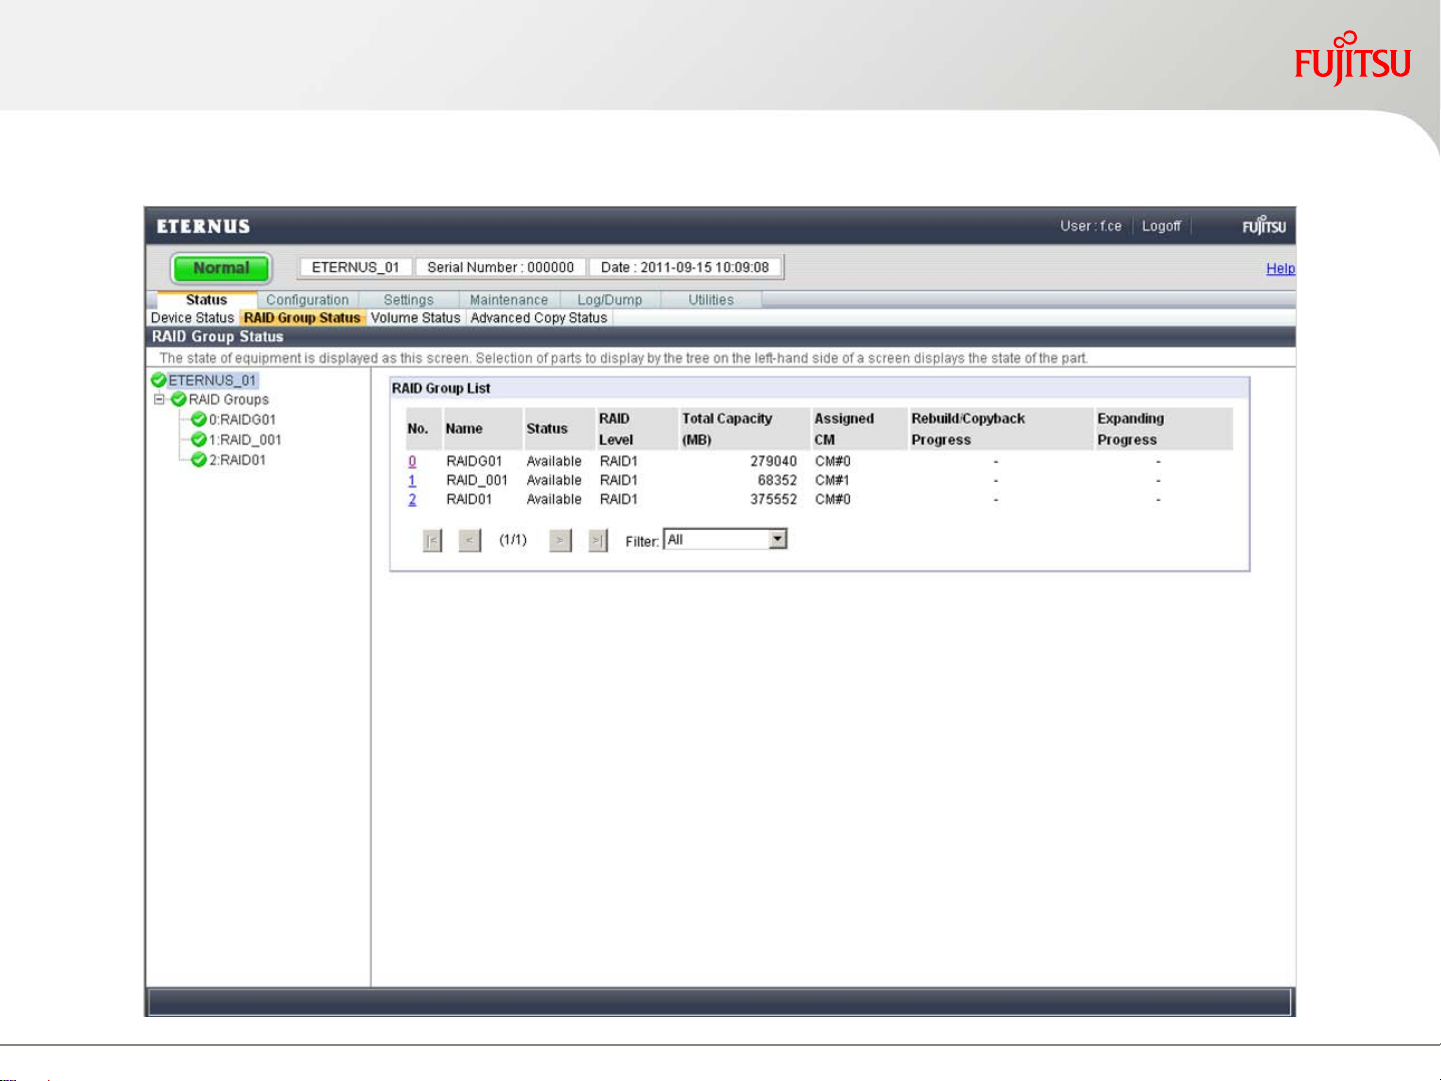Go to first page of RAID list
The image size is (1441, 1081).
pos(432,541)
